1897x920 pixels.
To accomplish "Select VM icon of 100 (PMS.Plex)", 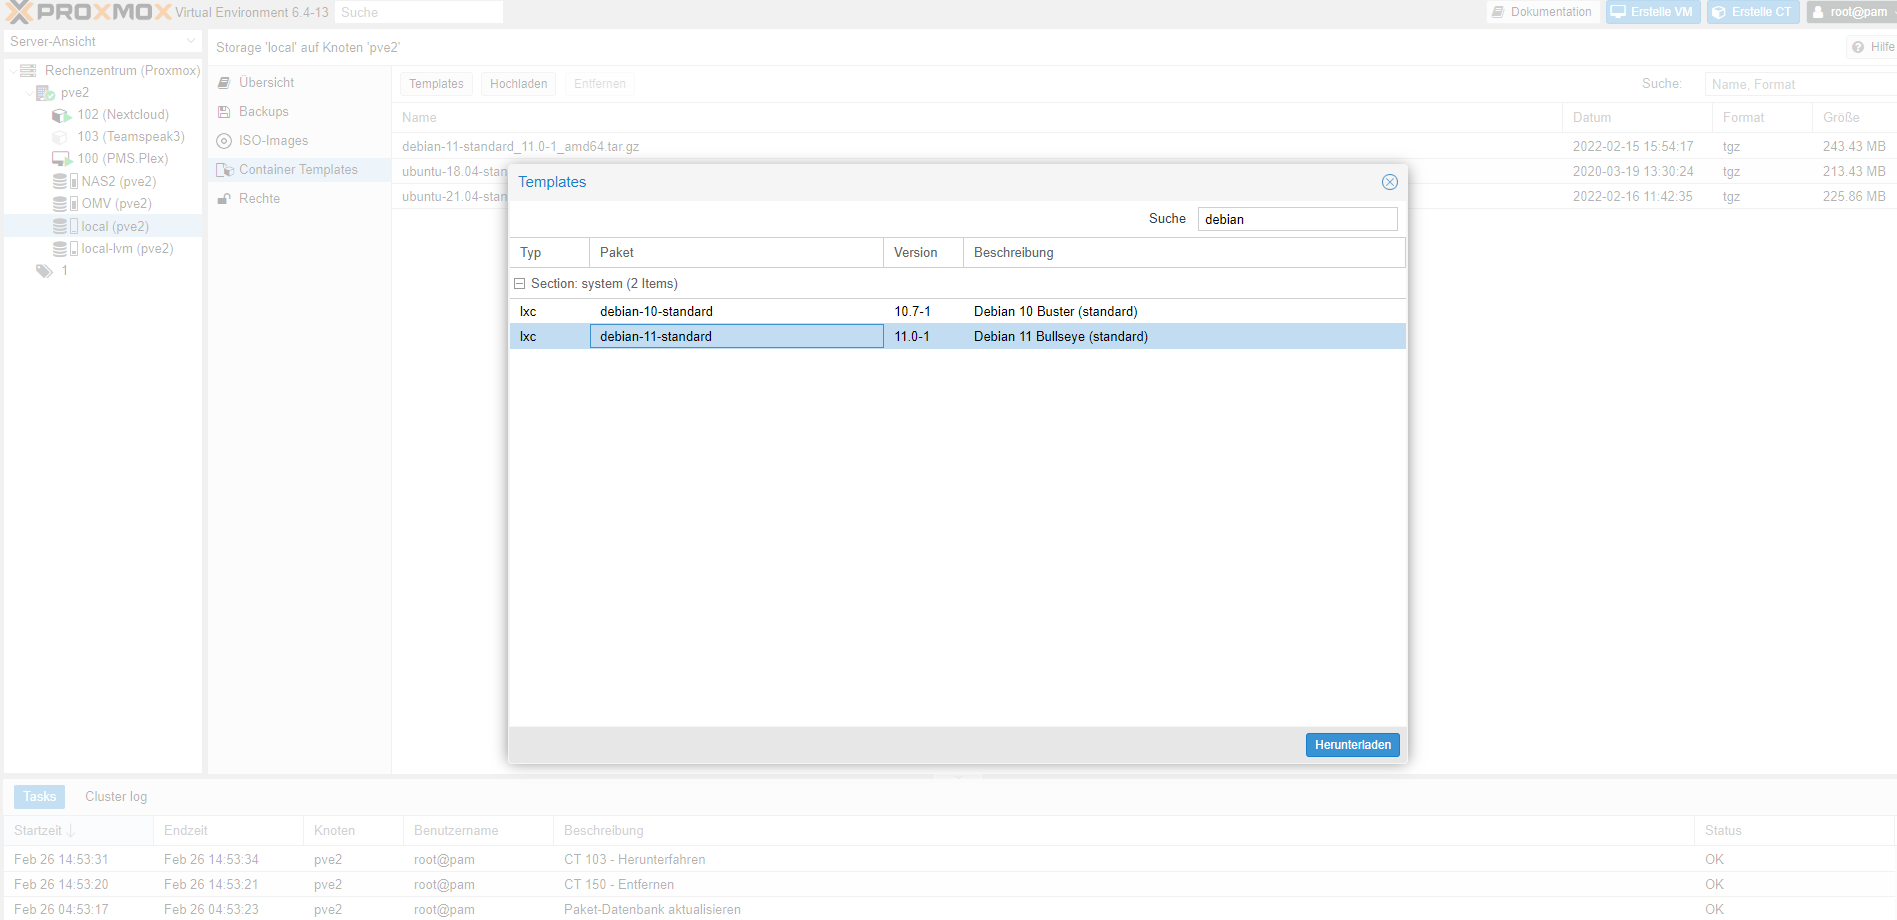I will (x=62, y=159).
